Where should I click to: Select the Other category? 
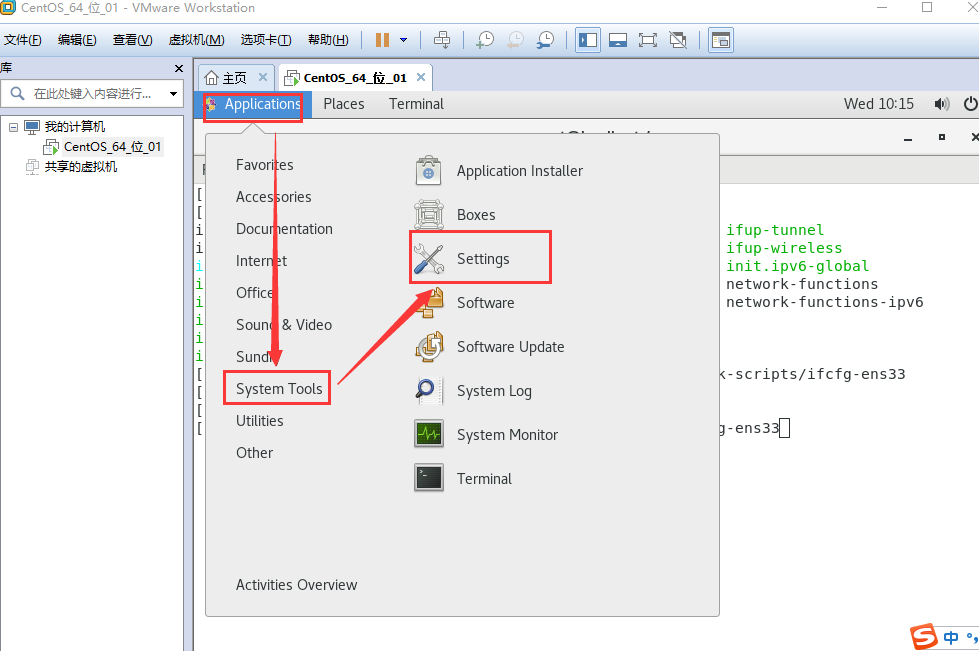point(255,453)
